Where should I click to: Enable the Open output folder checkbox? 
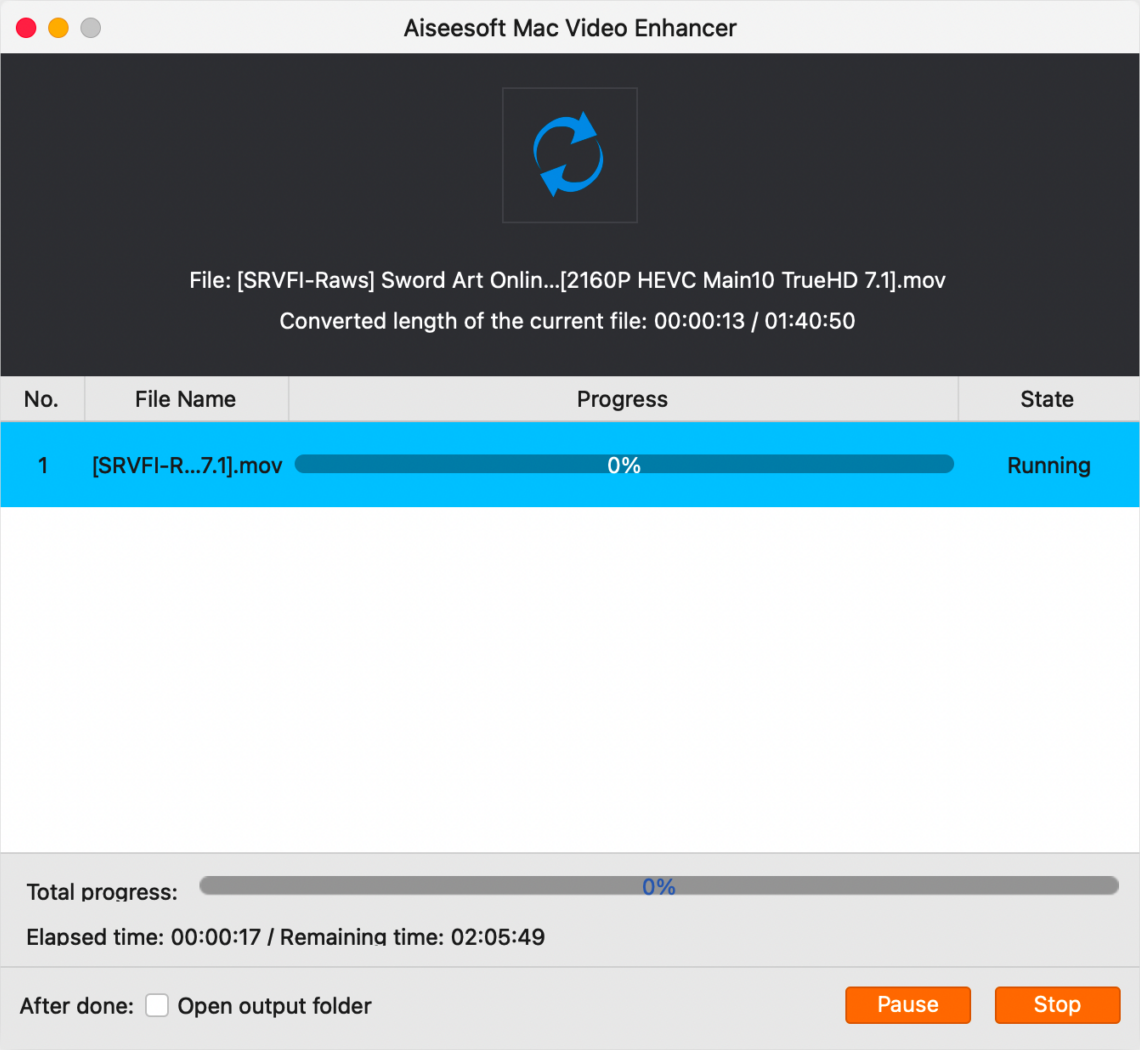(x=156, y=1006)
